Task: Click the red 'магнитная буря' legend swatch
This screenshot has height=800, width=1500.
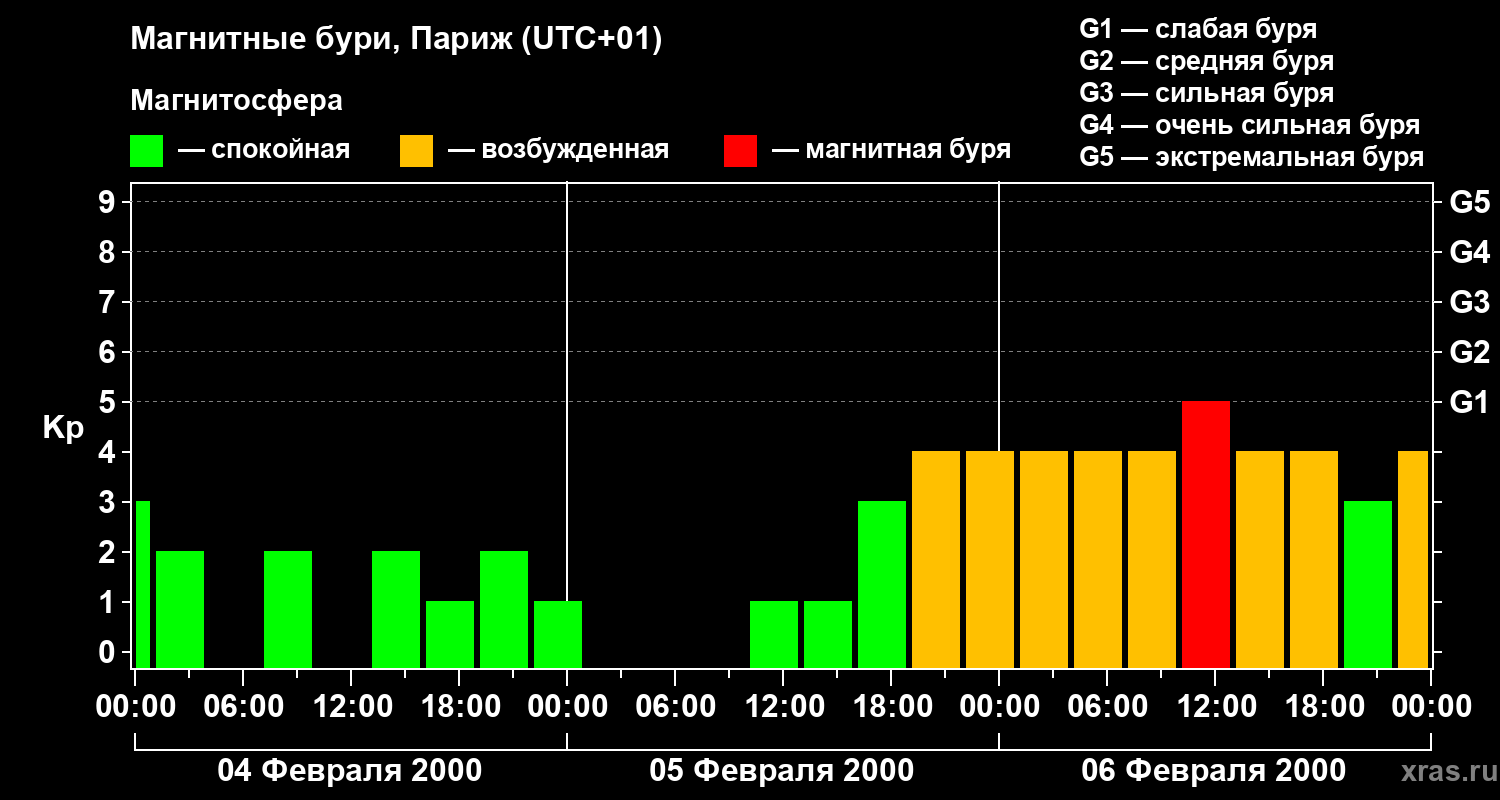Action: 740,151
